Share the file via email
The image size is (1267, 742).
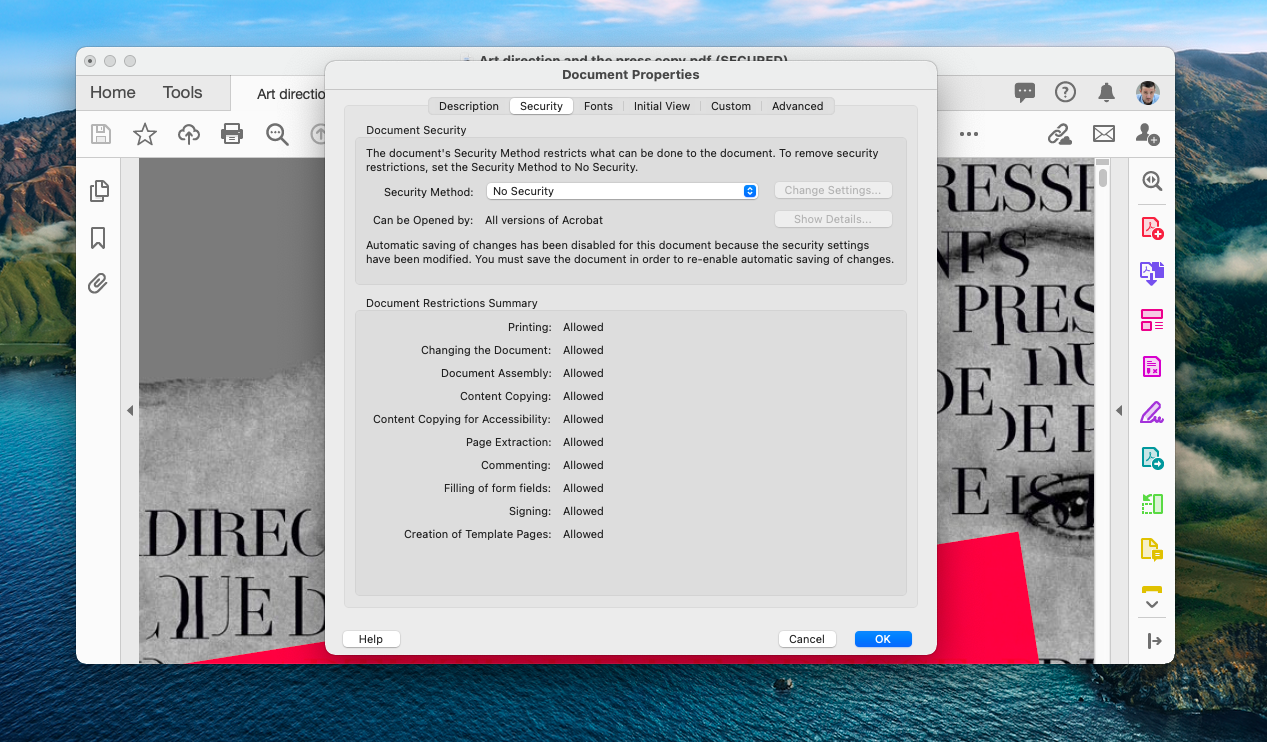click(x=1103, y=133)
